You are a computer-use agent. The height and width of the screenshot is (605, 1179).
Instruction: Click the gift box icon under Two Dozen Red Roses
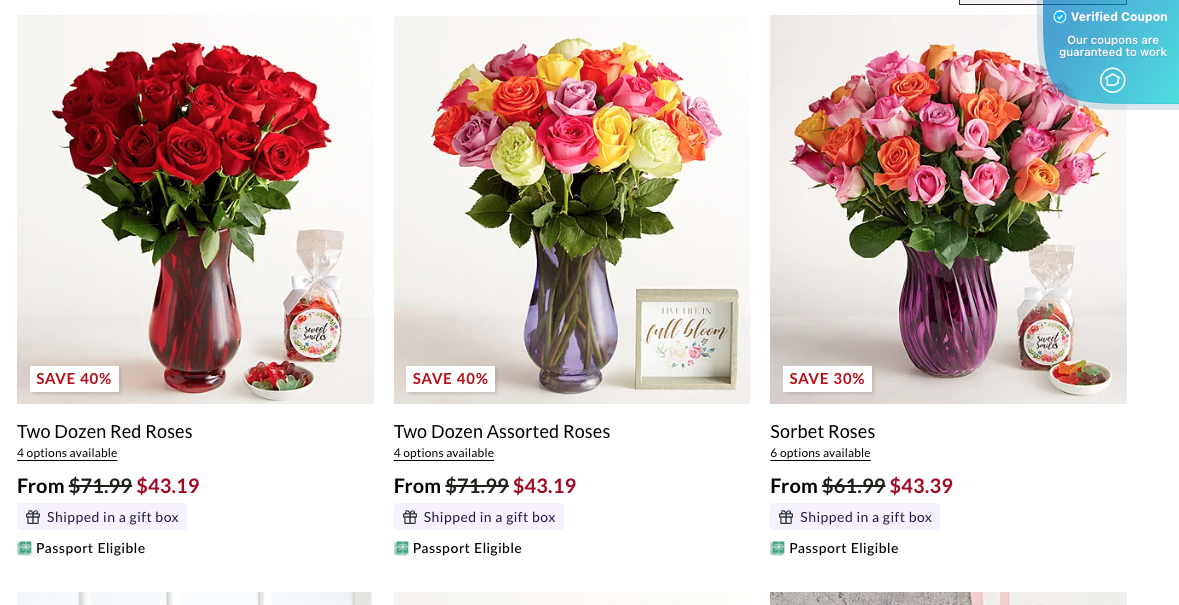point(33,517)
